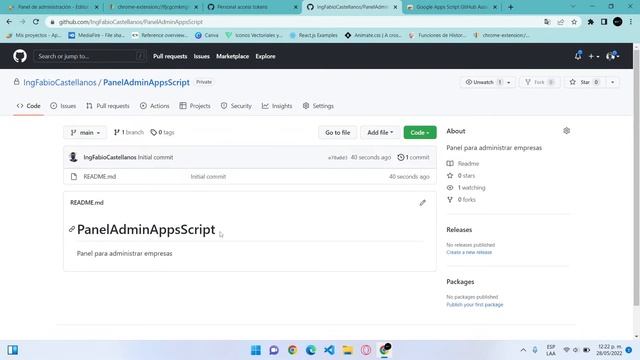640x360 pixels.
Task: Open 0 stars link in About
Action: coord(461,176)
